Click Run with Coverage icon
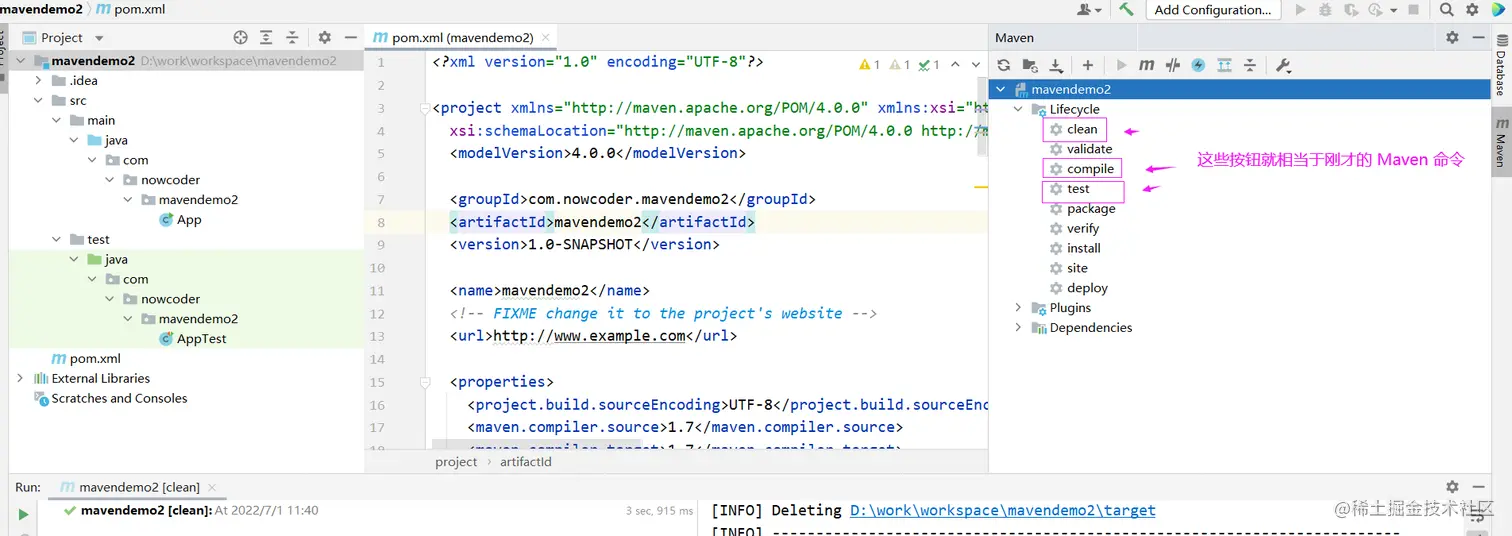 (1350, 9)
